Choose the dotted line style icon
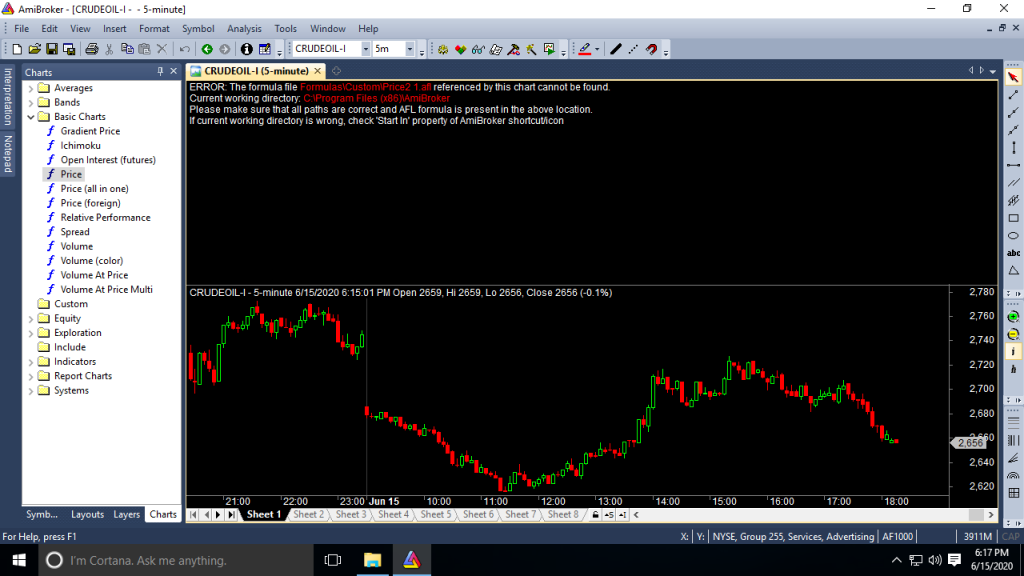1024x576 pixels. point(633,49)
